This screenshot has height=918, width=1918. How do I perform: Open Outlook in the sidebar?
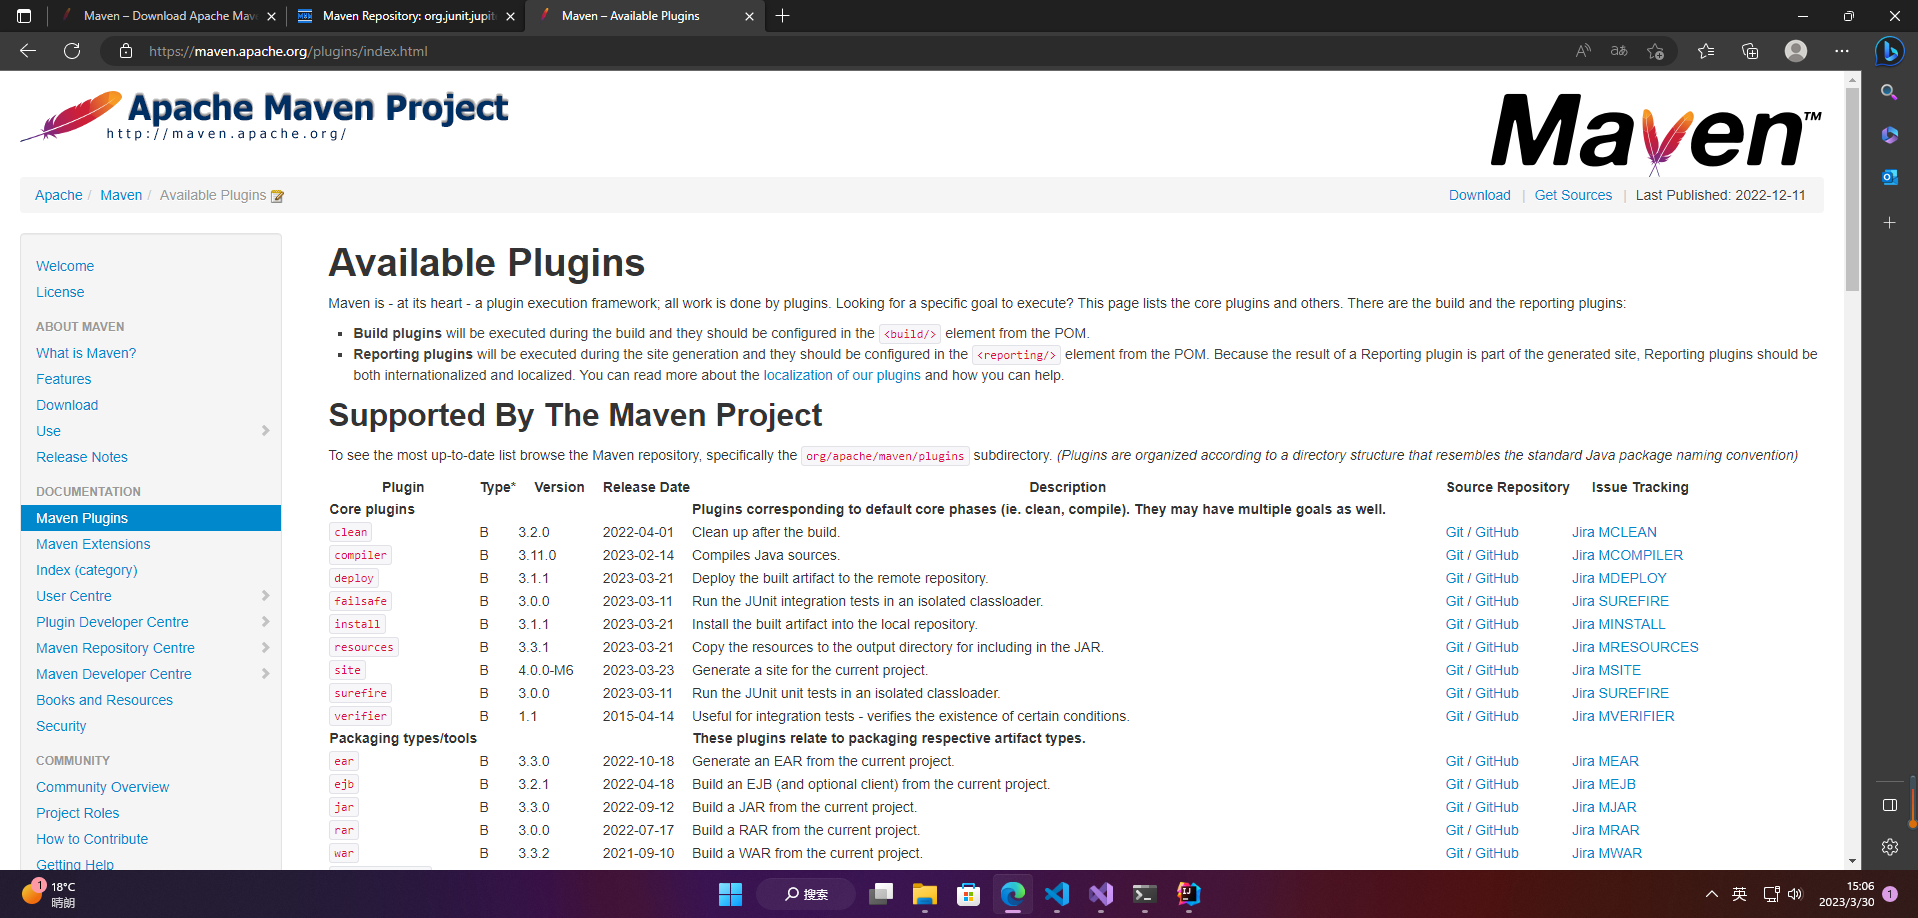tap(1889, 177)
